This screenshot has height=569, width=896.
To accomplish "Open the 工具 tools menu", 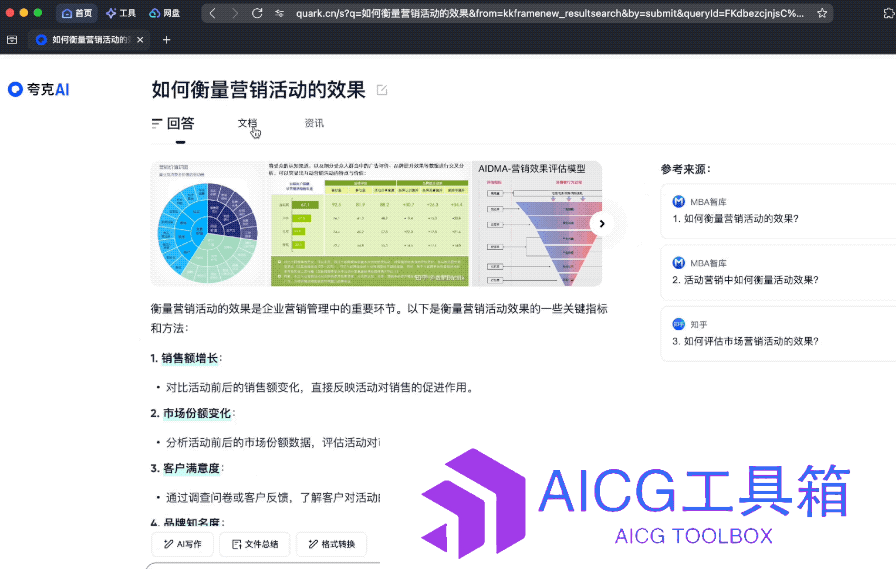I will [x=121, y=13].
